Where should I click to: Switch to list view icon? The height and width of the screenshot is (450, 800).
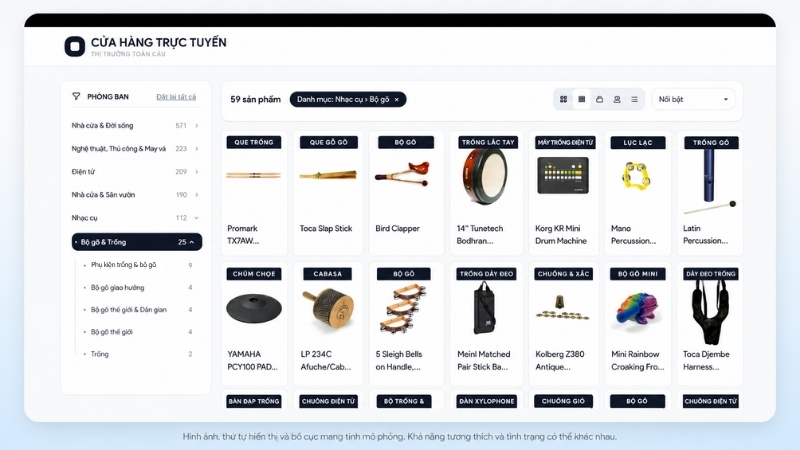634,99
